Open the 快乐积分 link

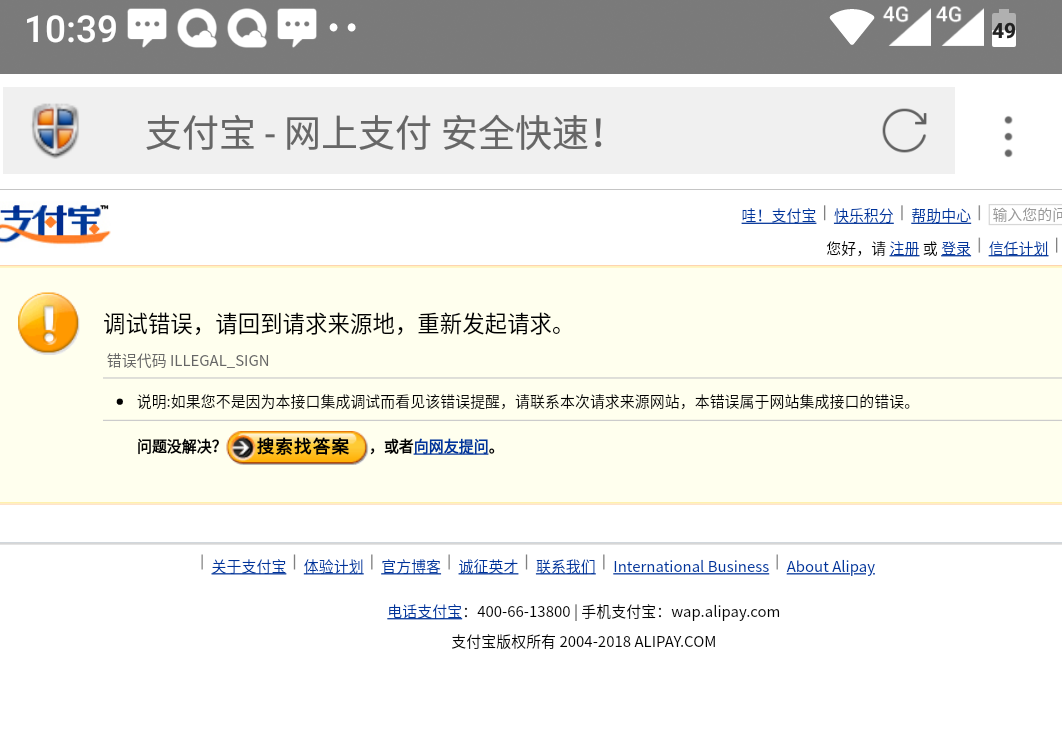(864, 216)
